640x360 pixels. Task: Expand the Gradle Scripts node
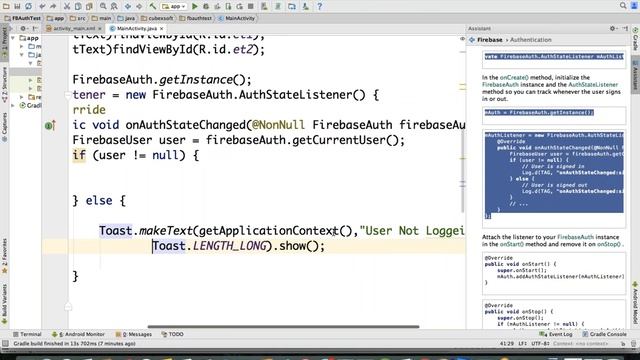(13, 106)
